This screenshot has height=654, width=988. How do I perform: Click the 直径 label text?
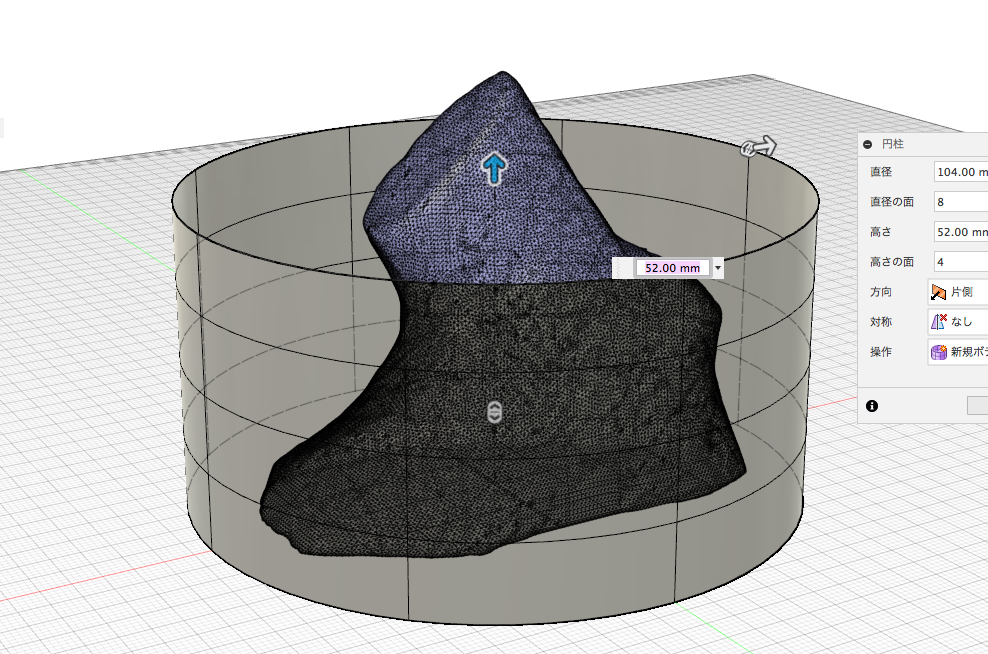tap(881, 172)
